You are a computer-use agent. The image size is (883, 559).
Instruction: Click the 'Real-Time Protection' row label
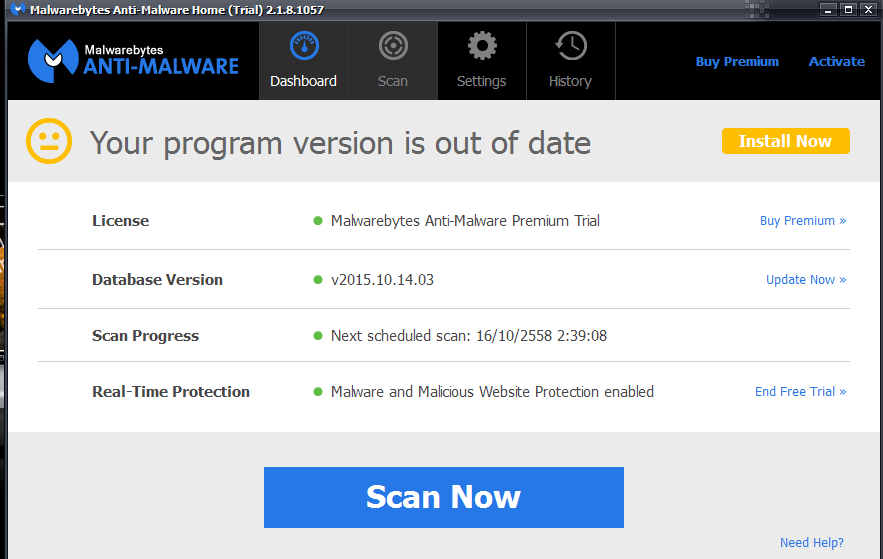[x=171, y=392]
